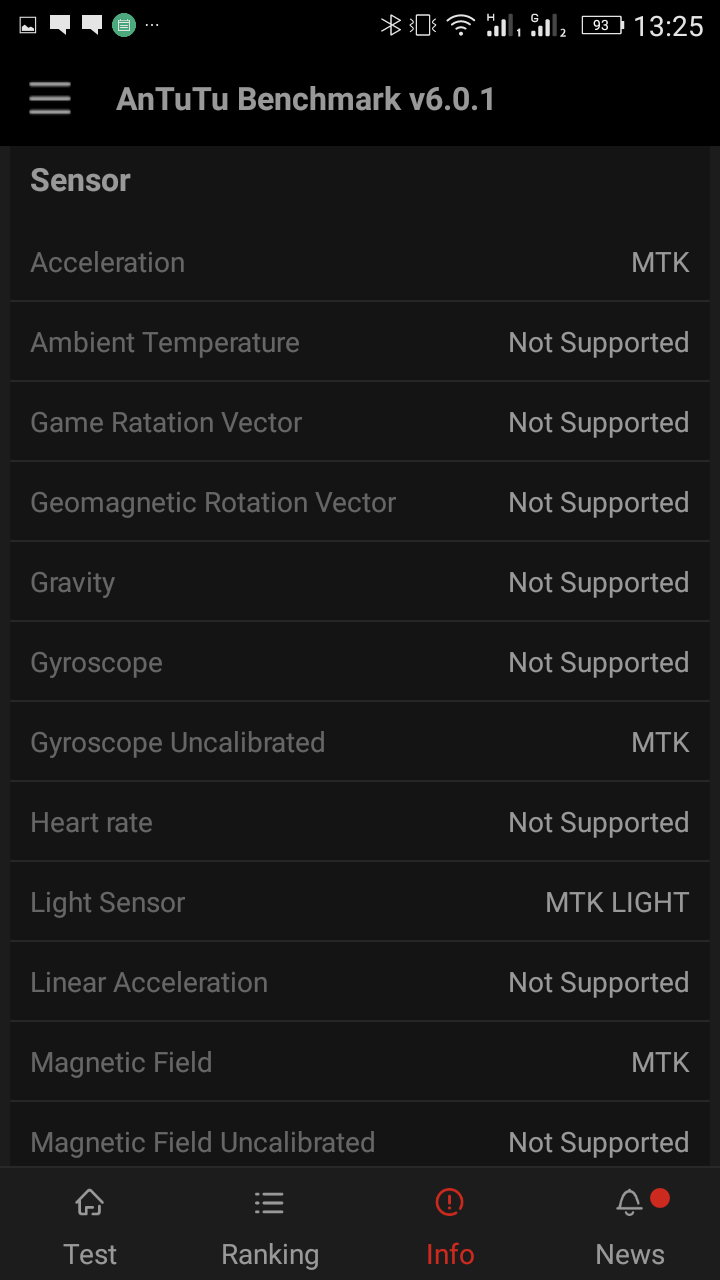Switch to the Ranking tab label
This screenshot has height=1280, width=720.
coord(270,1254)
